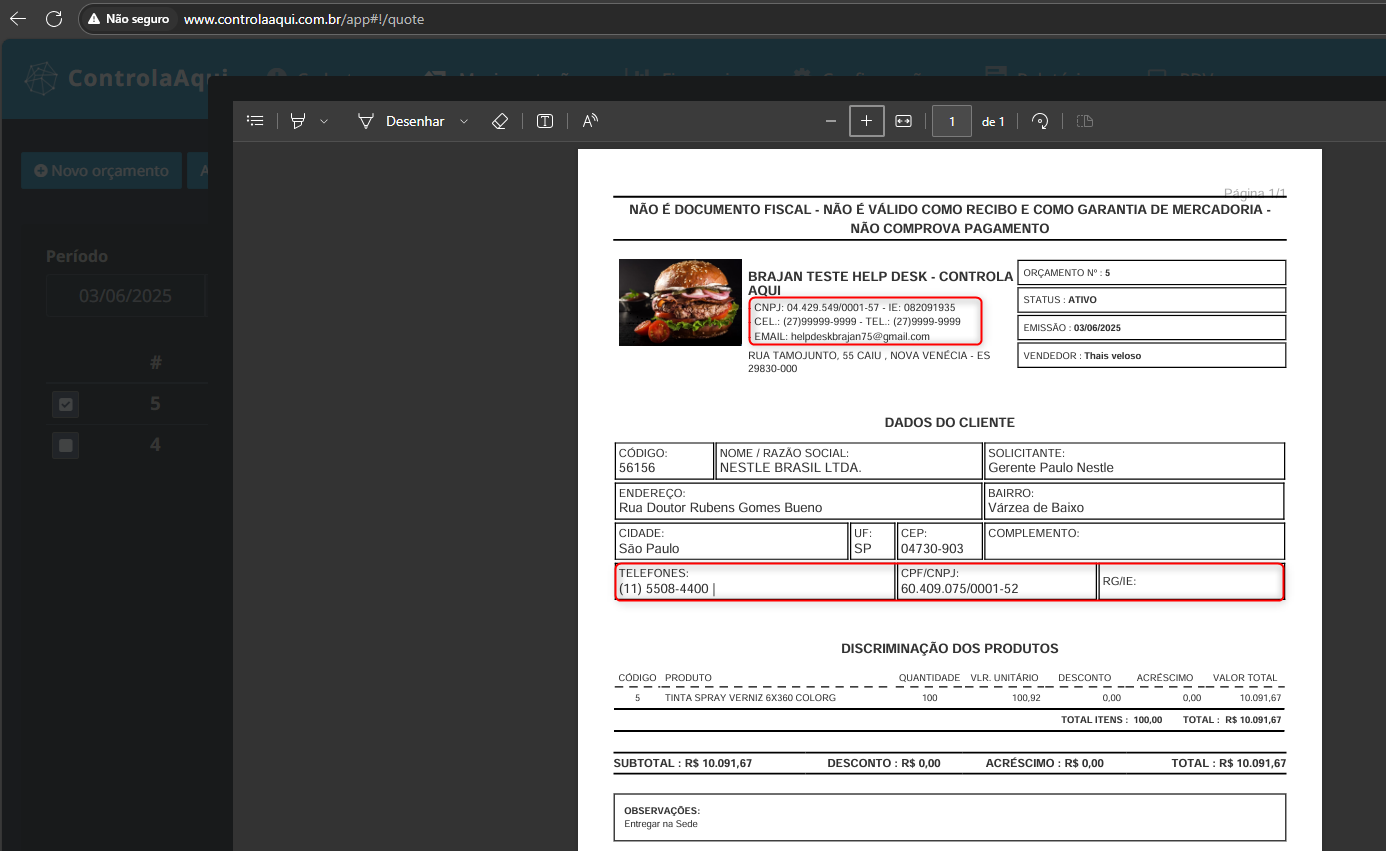Select the Desenhar drawing tool
This screenshot has width=1386, height=851.
pos(402,121)
